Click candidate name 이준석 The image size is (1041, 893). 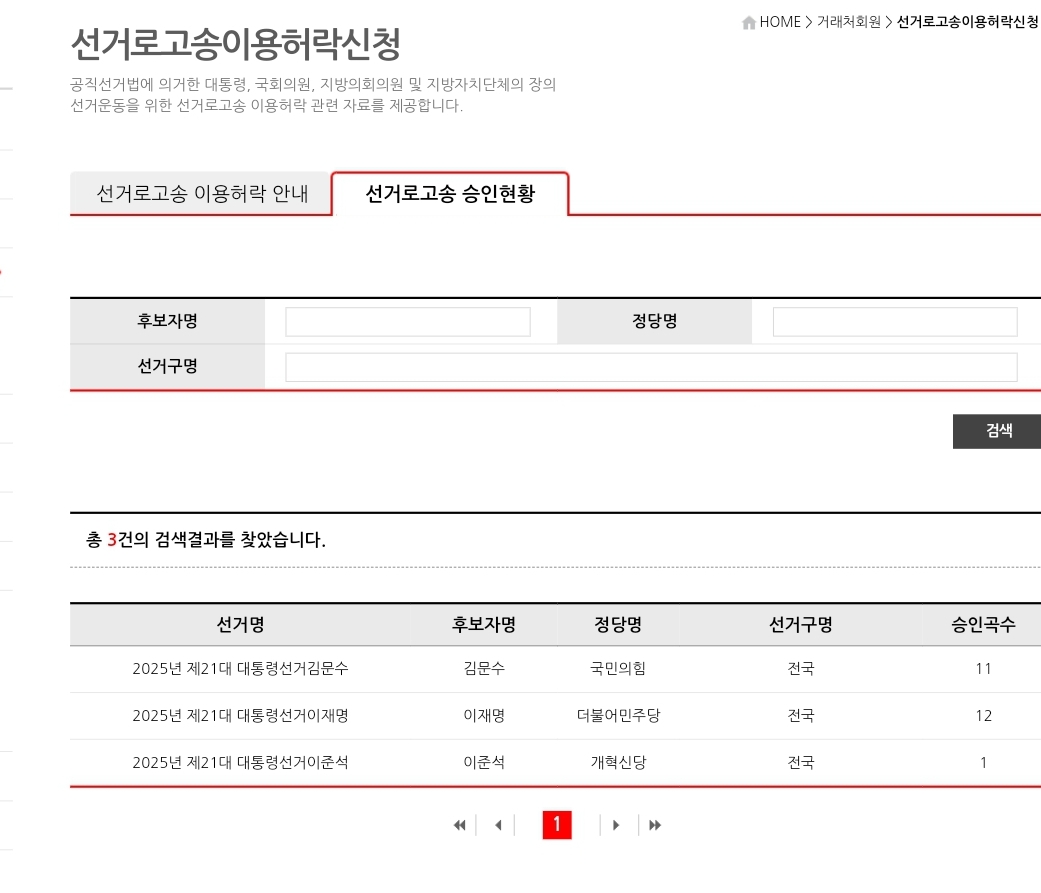484,763
